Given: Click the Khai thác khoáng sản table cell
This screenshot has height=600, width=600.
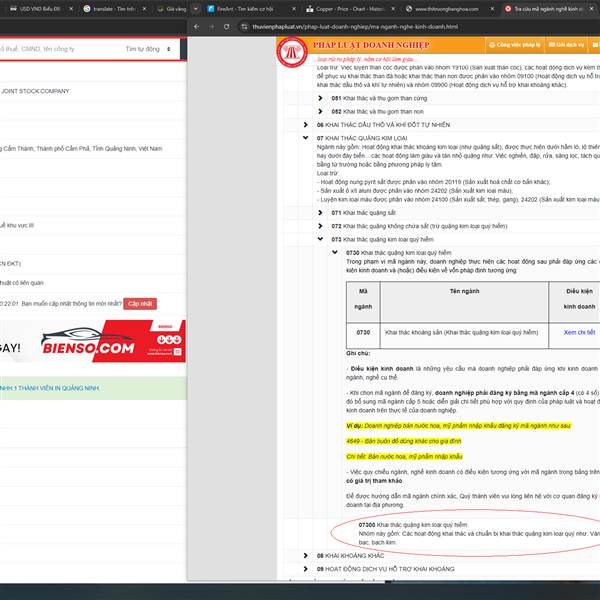Looking at the screenshot, I should click(x=464, y=336).
